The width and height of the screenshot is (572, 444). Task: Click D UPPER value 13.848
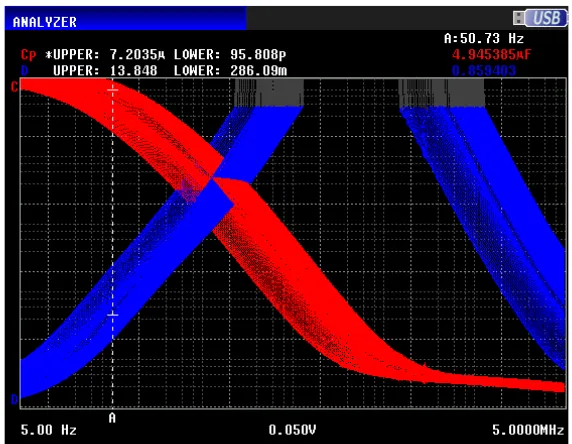(x=134, y=70)
